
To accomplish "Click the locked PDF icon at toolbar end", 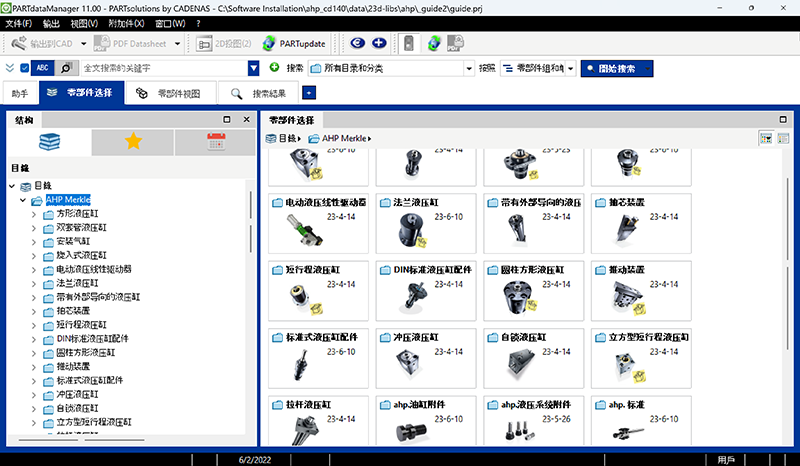I will click(x=455, y=43).
